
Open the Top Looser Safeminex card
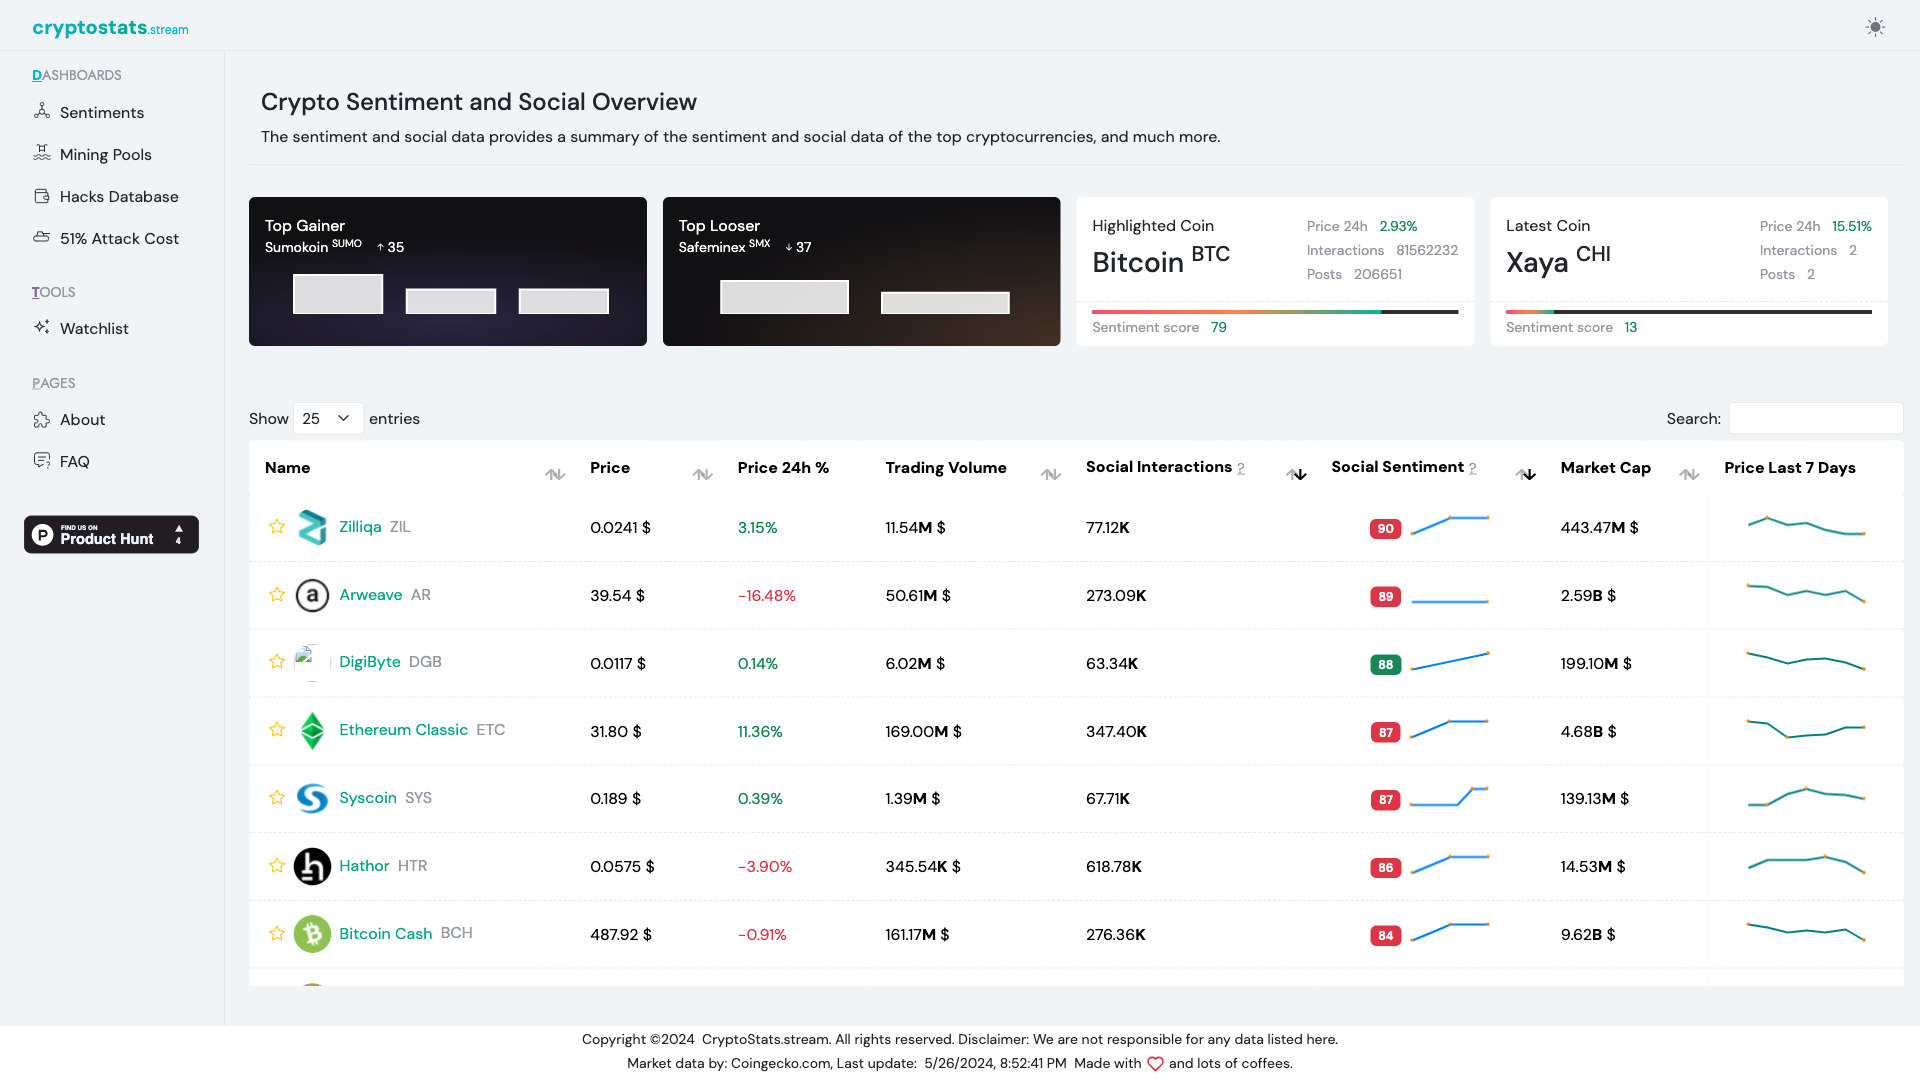[x=861, y=271]
